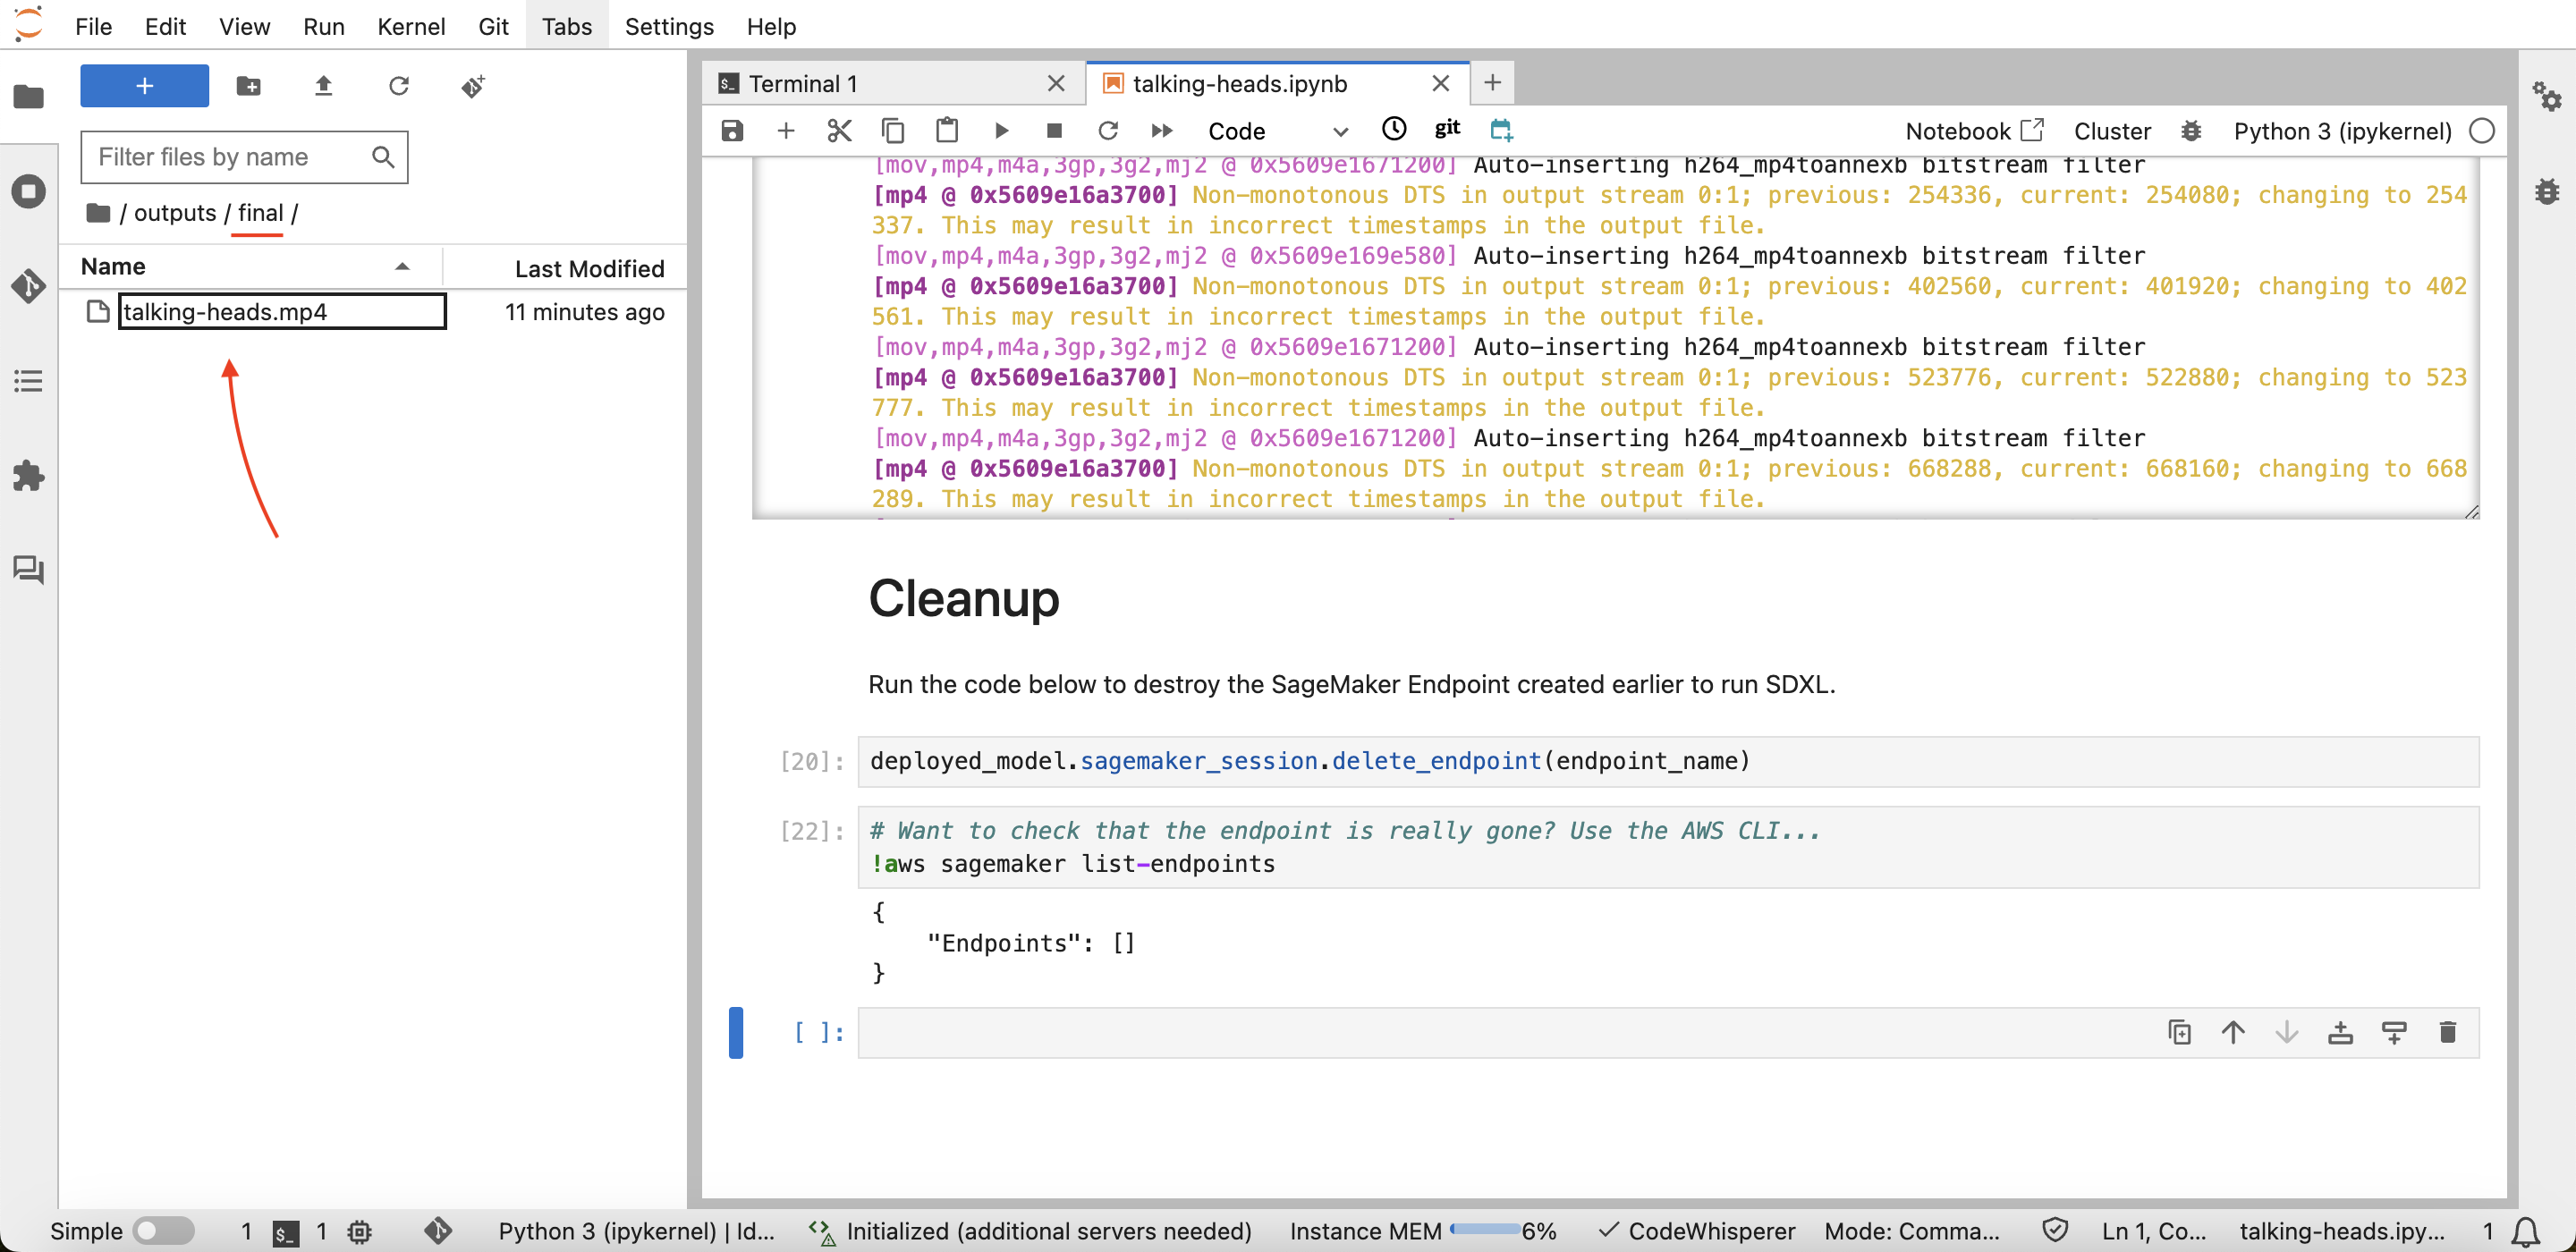The height and width of the screenshot is (1252, 2576).
Task: Open the Git sidebar panel icon
Action: (x=28, y=286)
